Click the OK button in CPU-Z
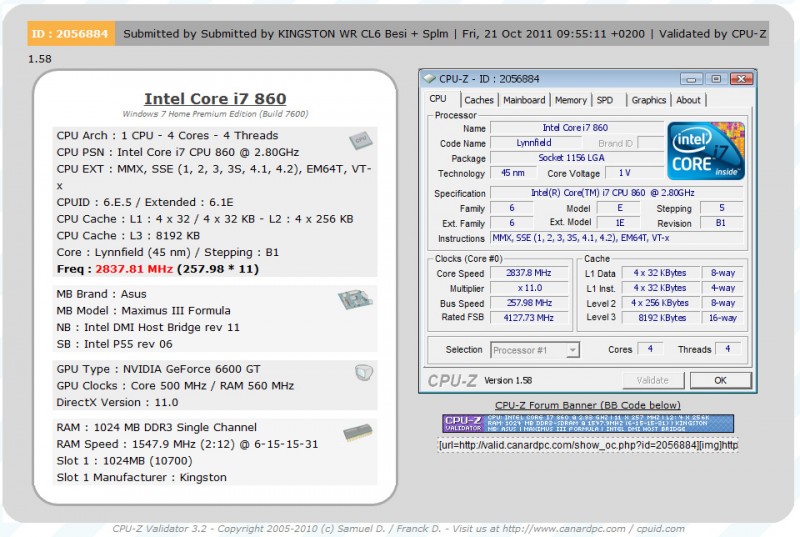The width and height of the screenshot is (800, 537). (720, 380)
